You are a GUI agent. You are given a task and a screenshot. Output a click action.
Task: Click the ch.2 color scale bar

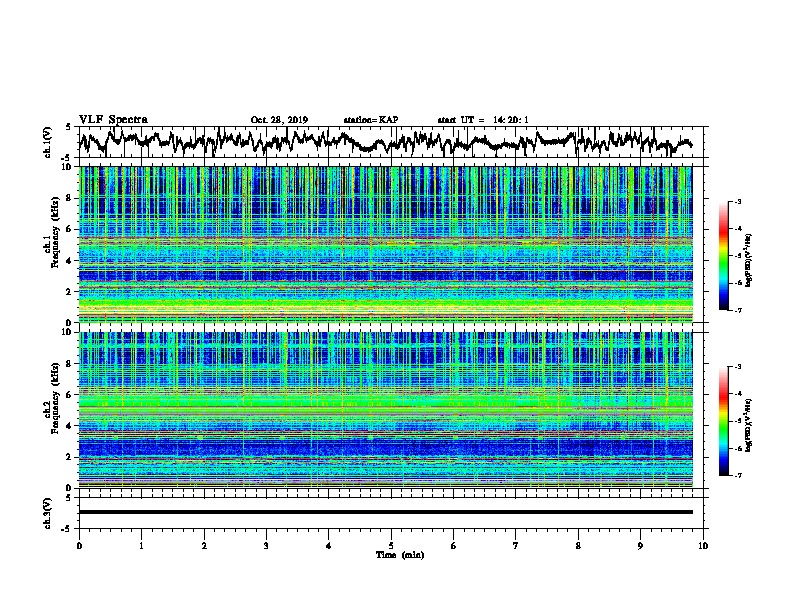tap(723, 421)
